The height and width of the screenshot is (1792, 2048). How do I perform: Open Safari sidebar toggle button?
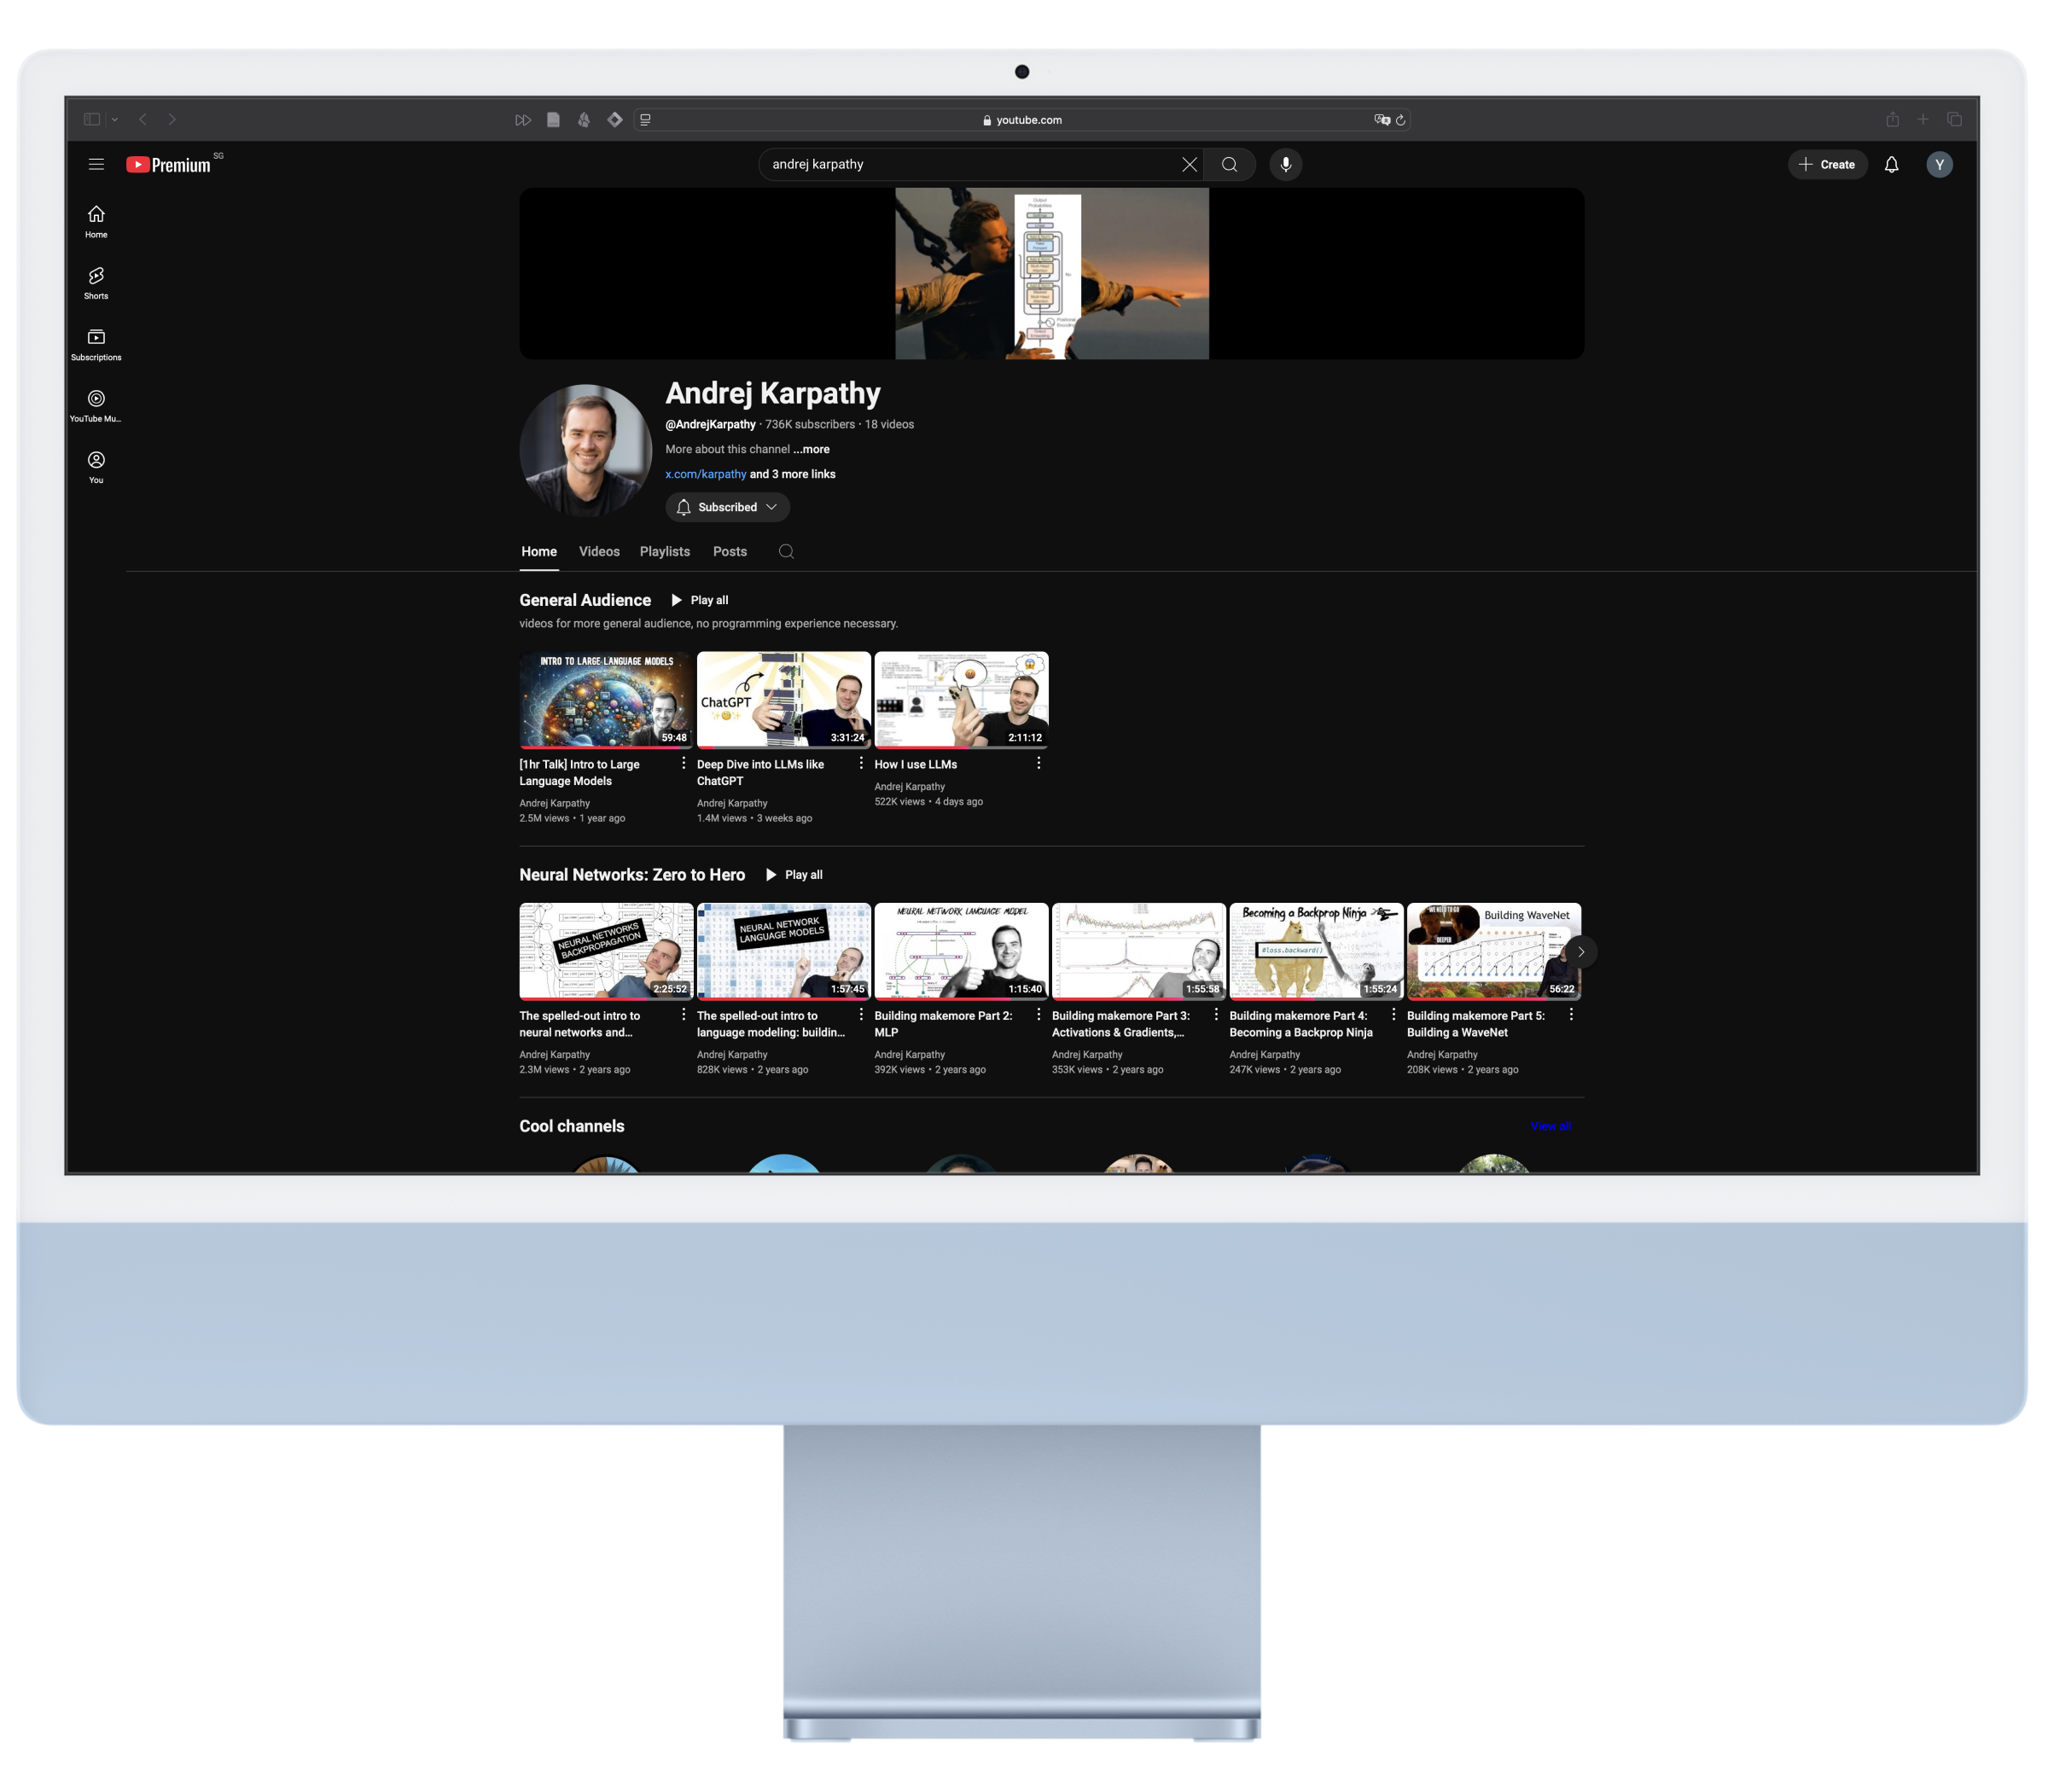[92, 119]
